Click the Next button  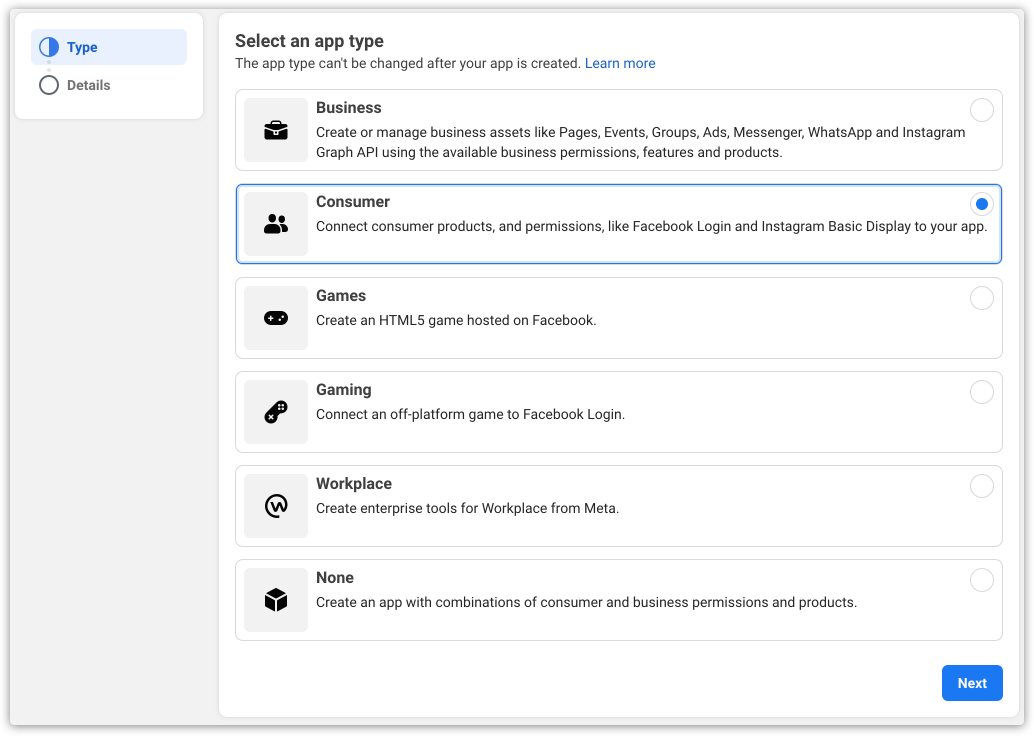tap(972, 683)
